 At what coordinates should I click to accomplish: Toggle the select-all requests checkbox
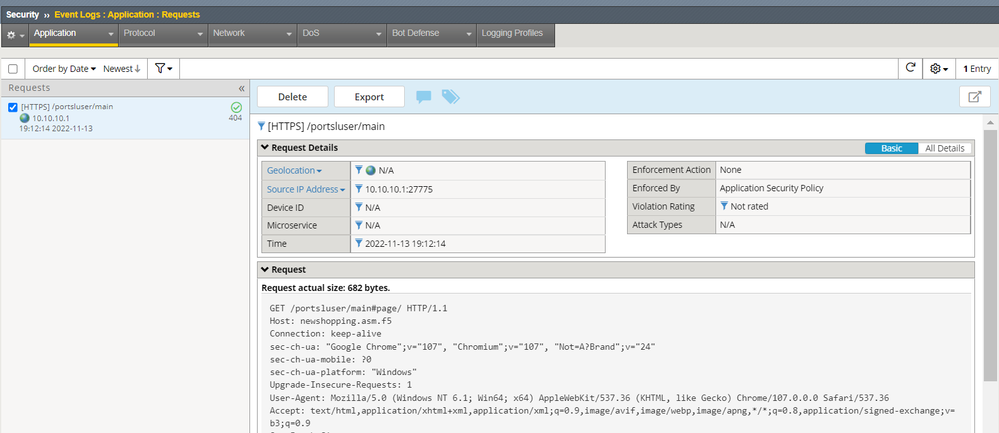13,69
